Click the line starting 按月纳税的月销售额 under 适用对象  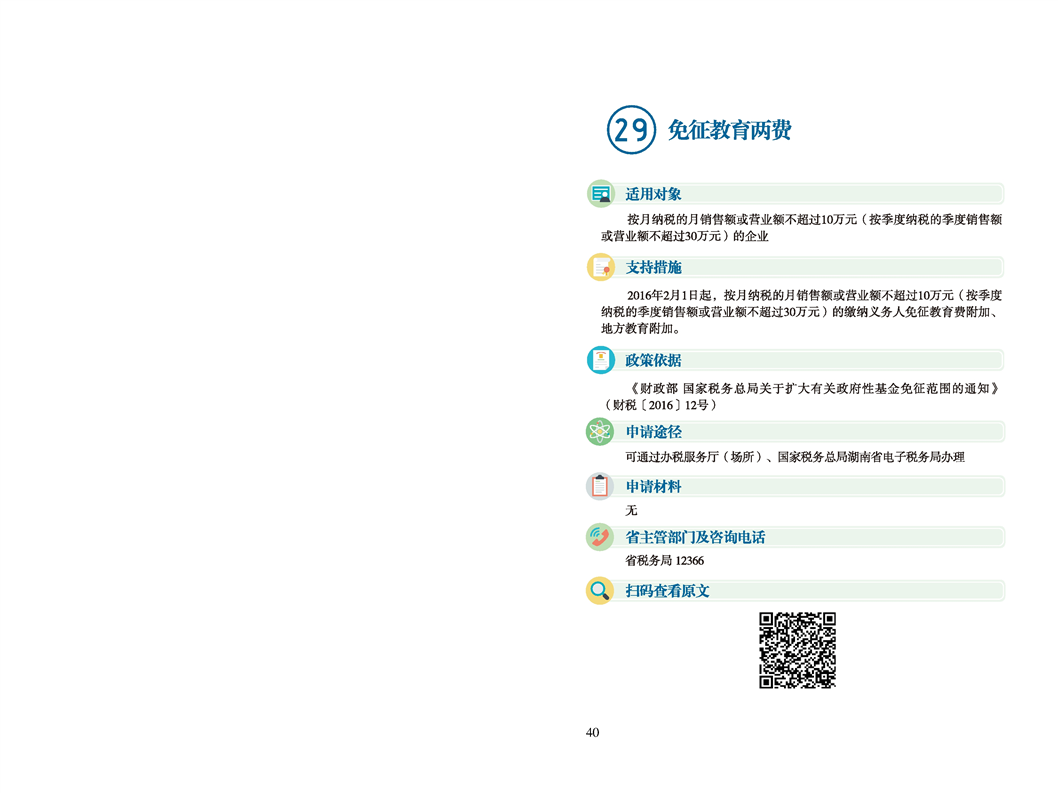[814, 219]
